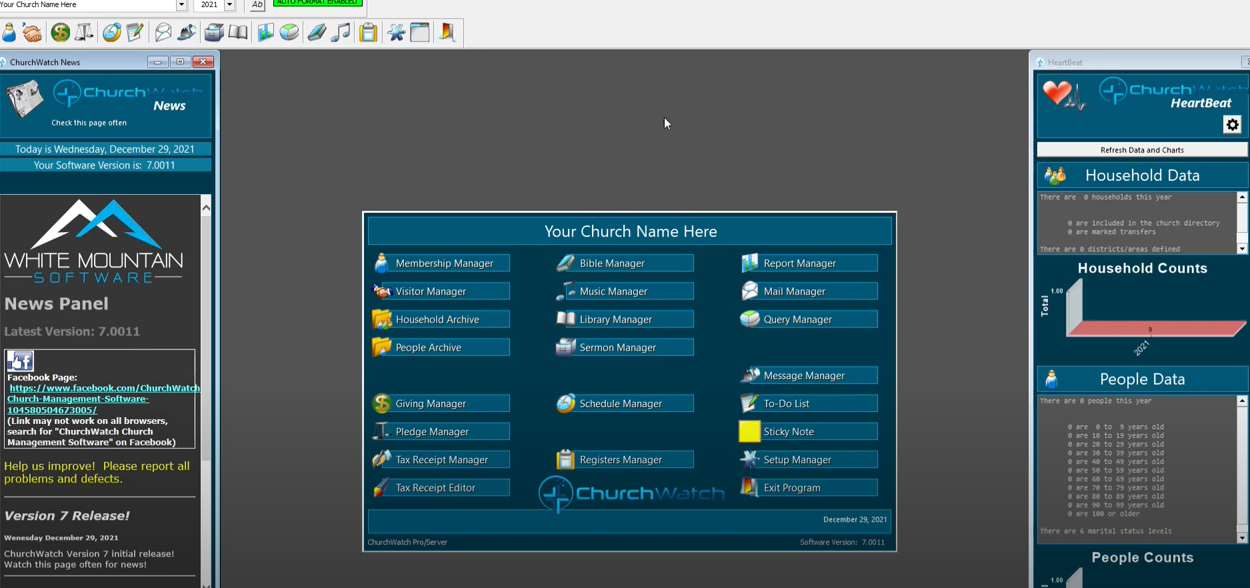This screenshot has width=1250, height=588.
Task: Open Report Manager
Action: pos(808,263)
